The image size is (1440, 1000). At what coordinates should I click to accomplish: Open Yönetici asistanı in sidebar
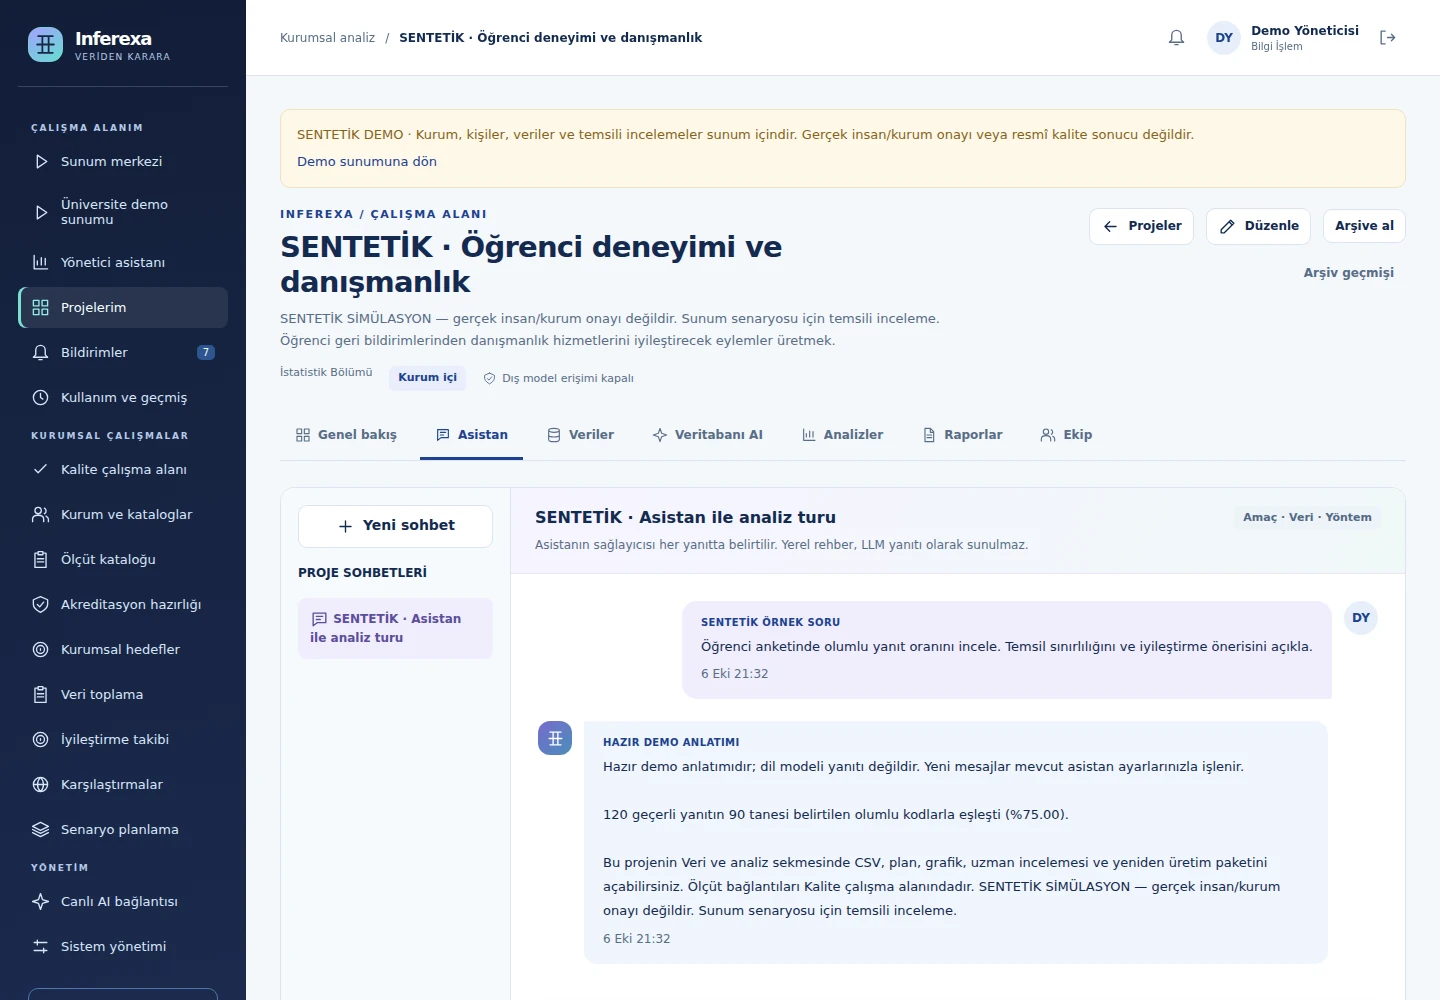pos(123,263)
